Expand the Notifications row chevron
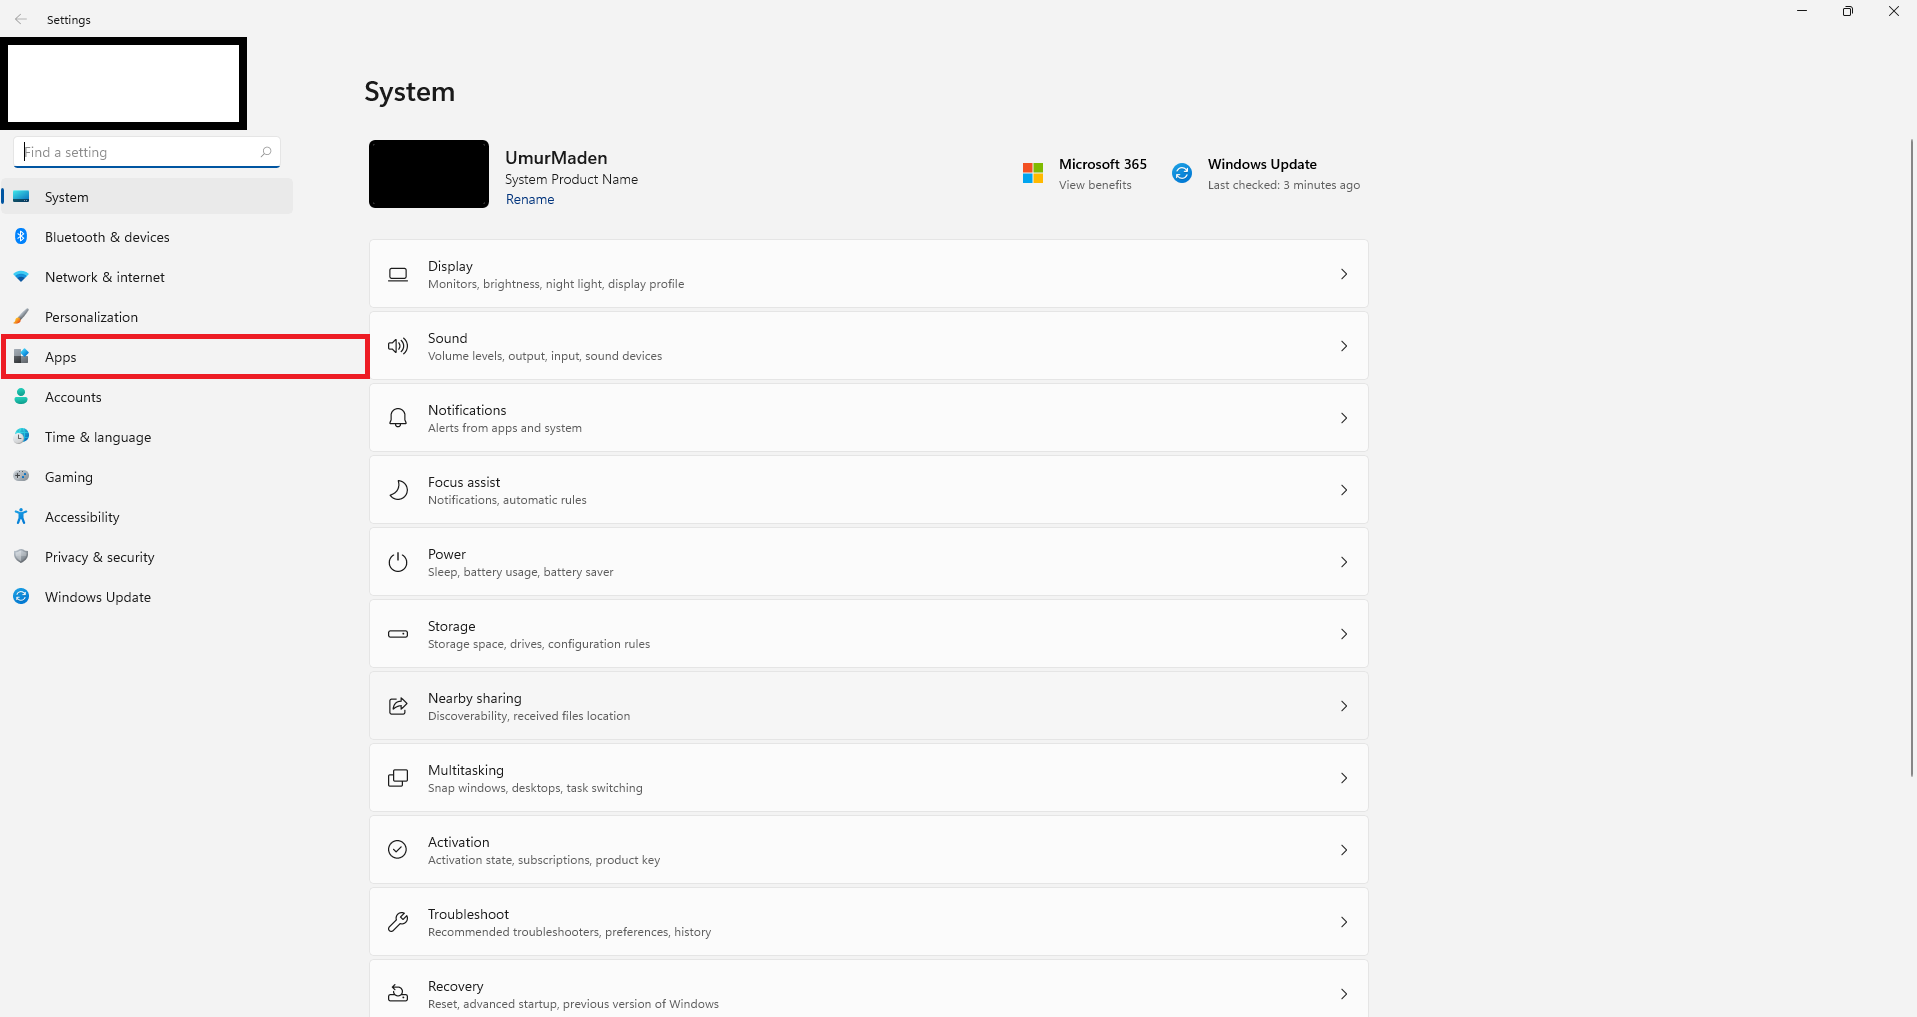 [1344, 418]
